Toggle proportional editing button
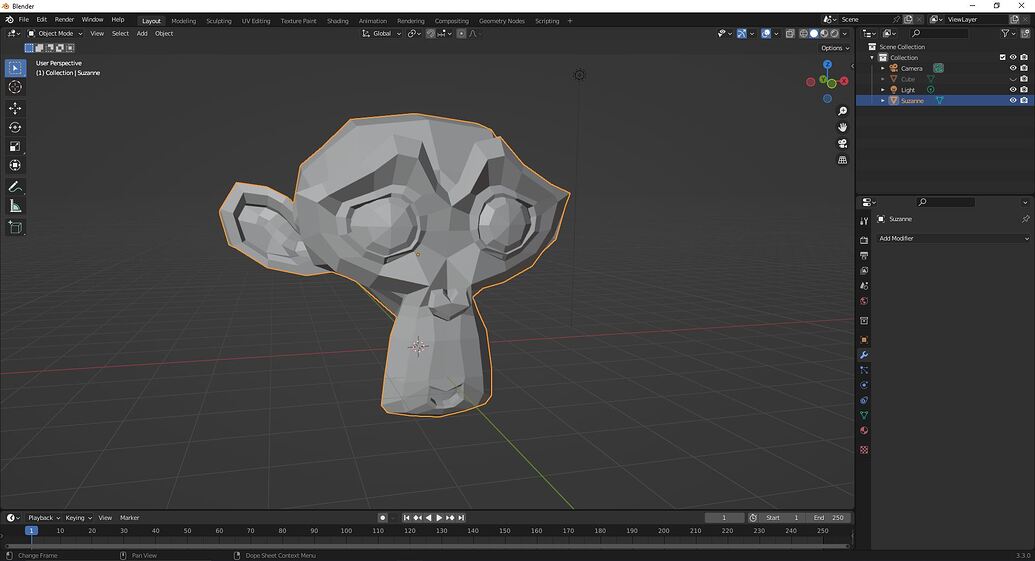1035x561 pixels. 461,34
